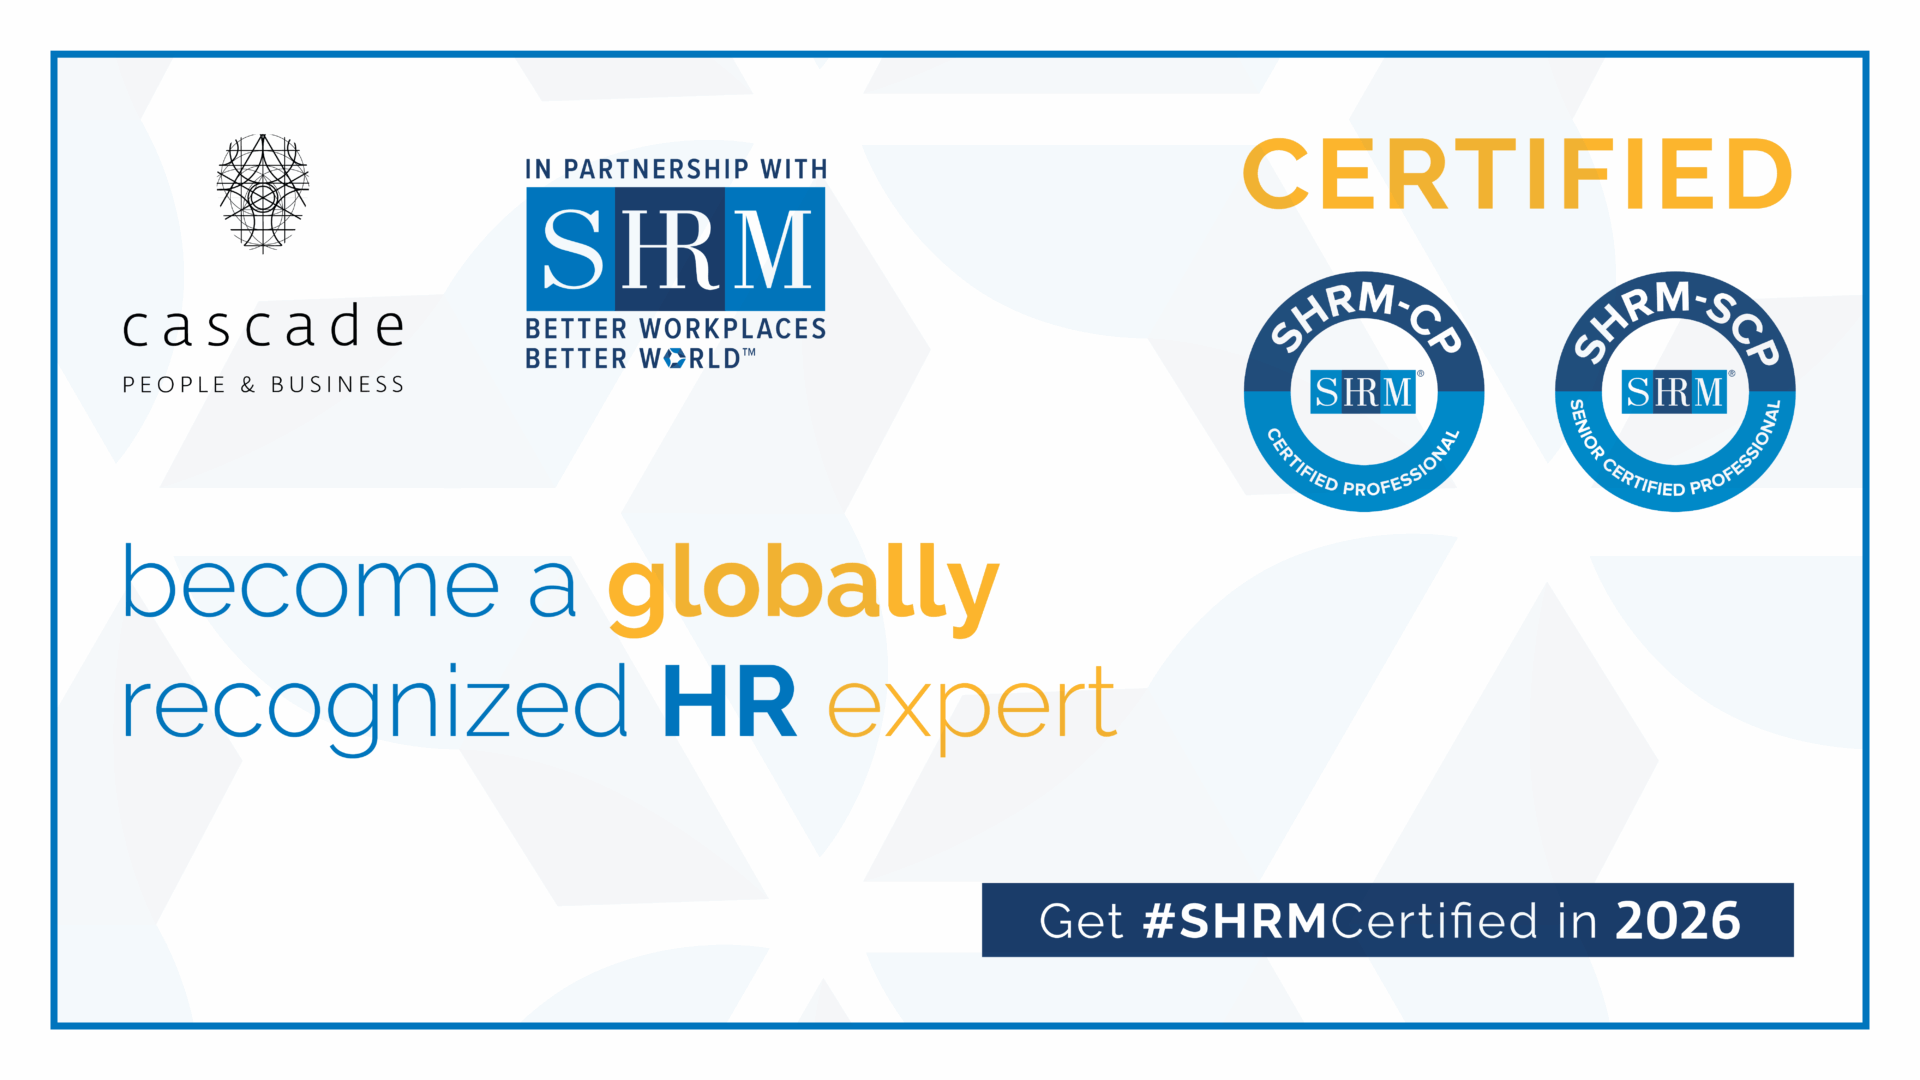1920x1080 pixels.
Task: Click the arrow icon in WORLD text
Action: click(x=675, y=359)
